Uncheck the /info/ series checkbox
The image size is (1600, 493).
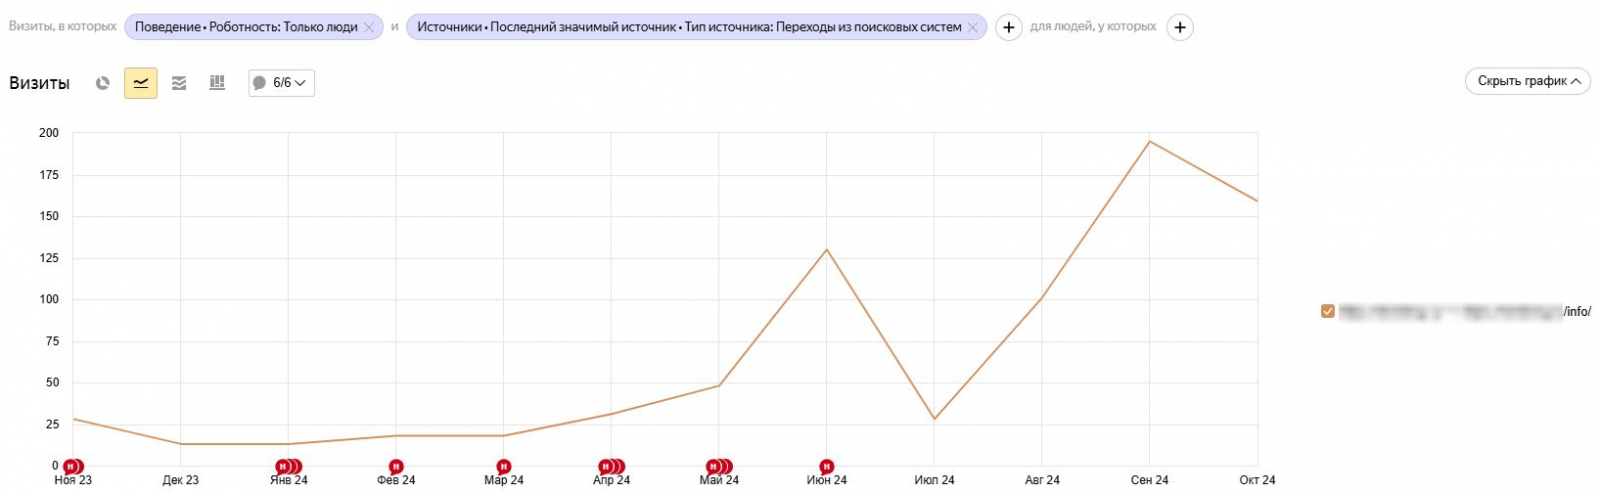click(x=1328, y=311)
